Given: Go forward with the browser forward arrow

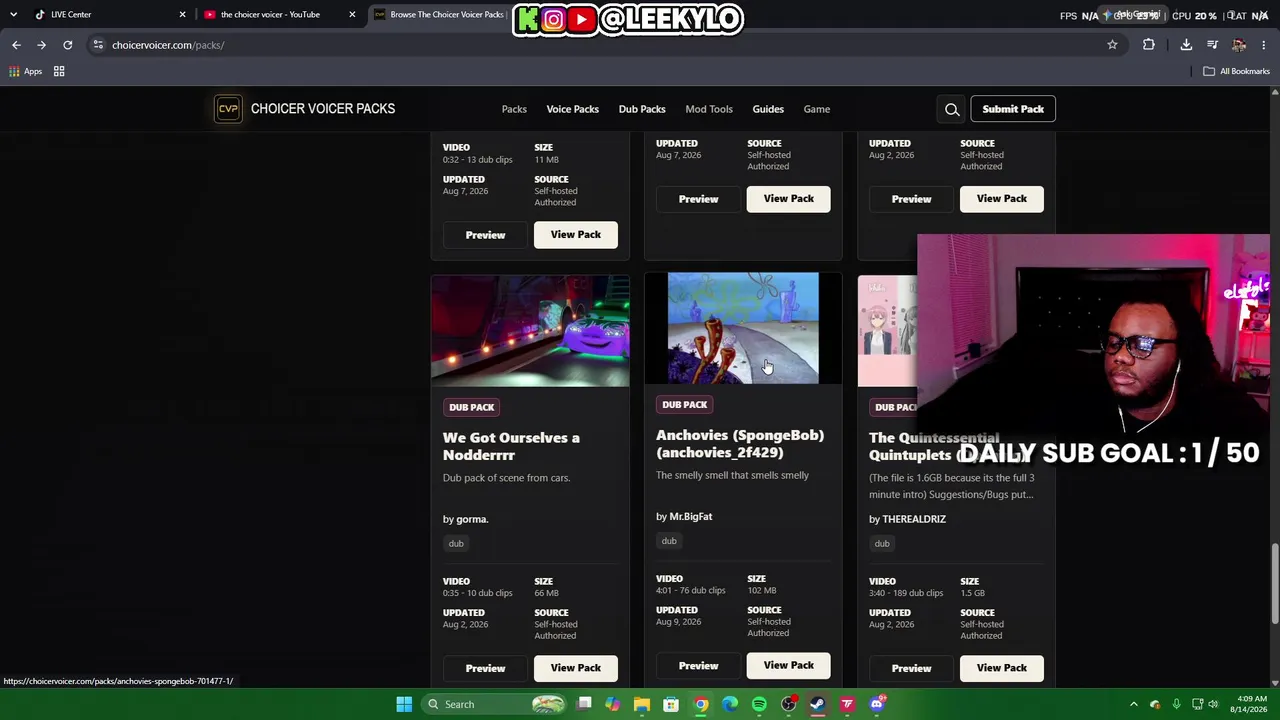Looking at the screenshot, I should [41, 45].
